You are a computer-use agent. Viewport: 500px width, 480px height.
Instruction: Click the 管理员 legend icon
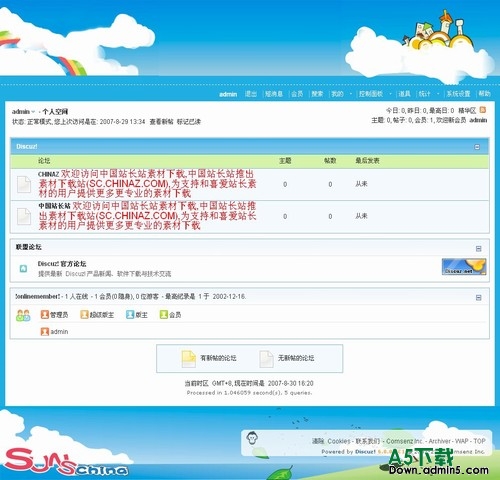(x=45, y=314)
